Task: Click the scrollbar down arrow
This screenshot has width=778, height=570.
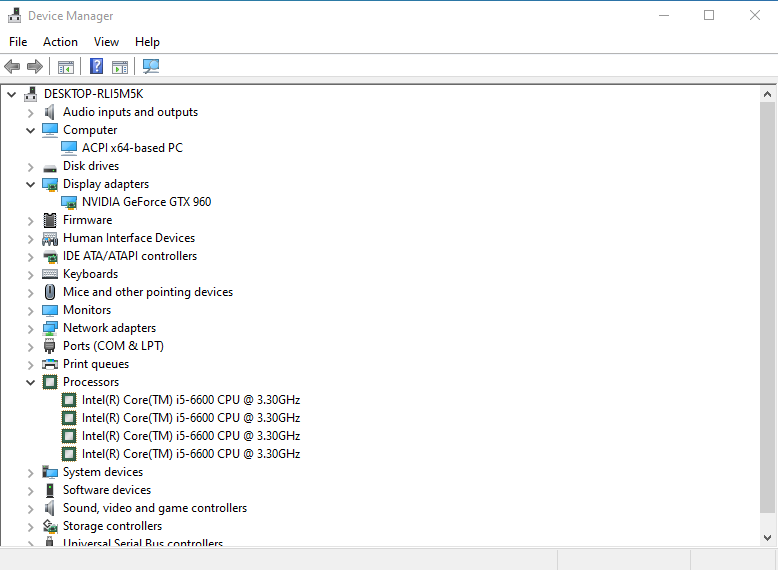Action: (767, 538)
